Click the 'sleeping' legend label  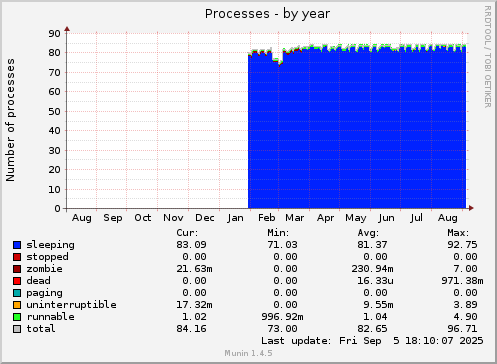click(x=50, y=245)
